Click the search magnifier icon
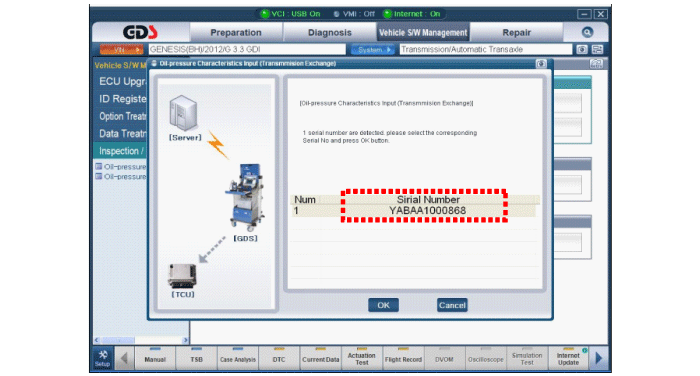This screenshot has height=376, width=700. (x=587, y=32)
